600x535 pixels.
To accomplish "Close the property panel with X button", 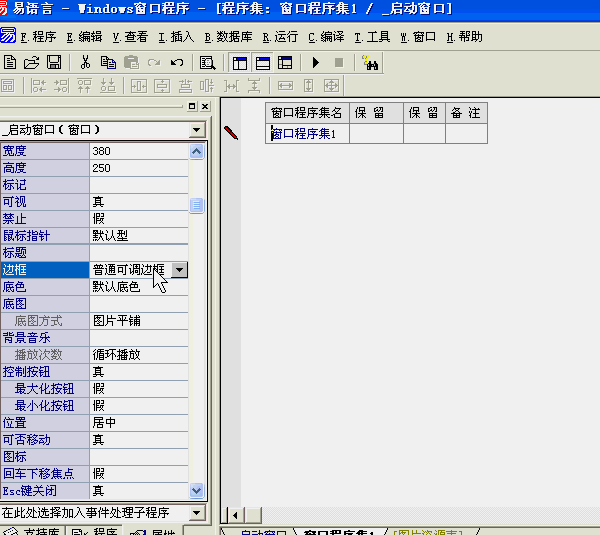I will [205, 106].
